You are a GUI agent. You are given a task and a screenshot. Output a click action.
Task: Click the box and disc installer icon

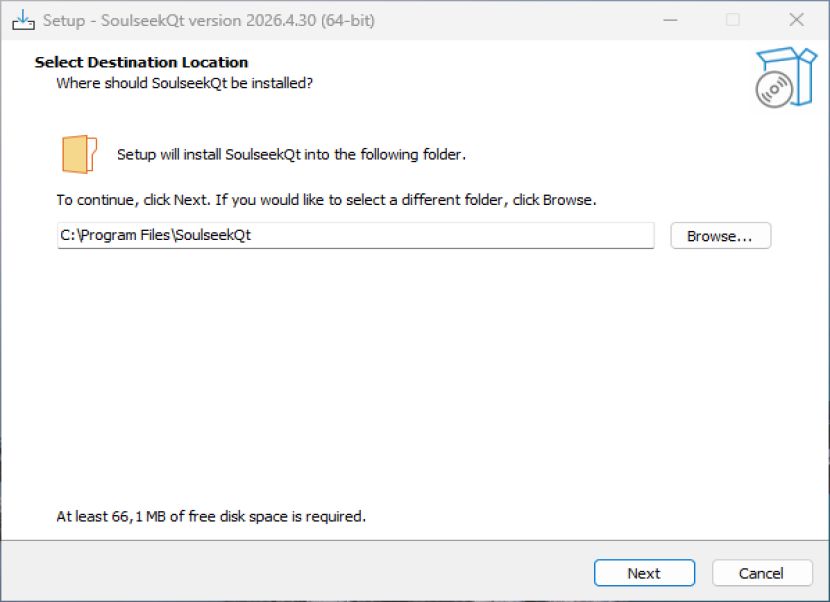click(786, 77)
